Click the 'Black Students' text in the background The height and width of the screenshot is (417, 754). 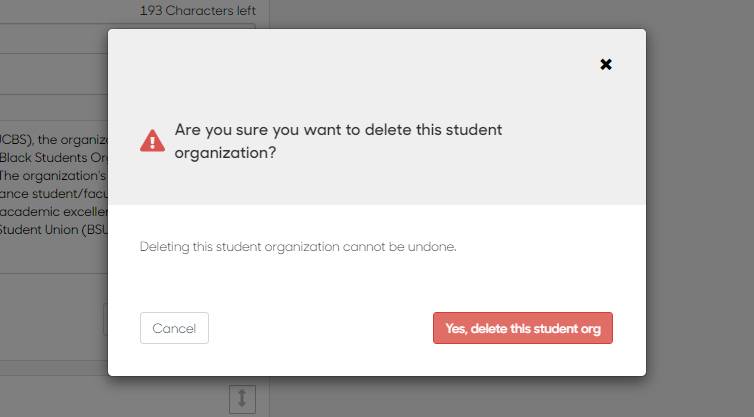(x=50, y=158)
